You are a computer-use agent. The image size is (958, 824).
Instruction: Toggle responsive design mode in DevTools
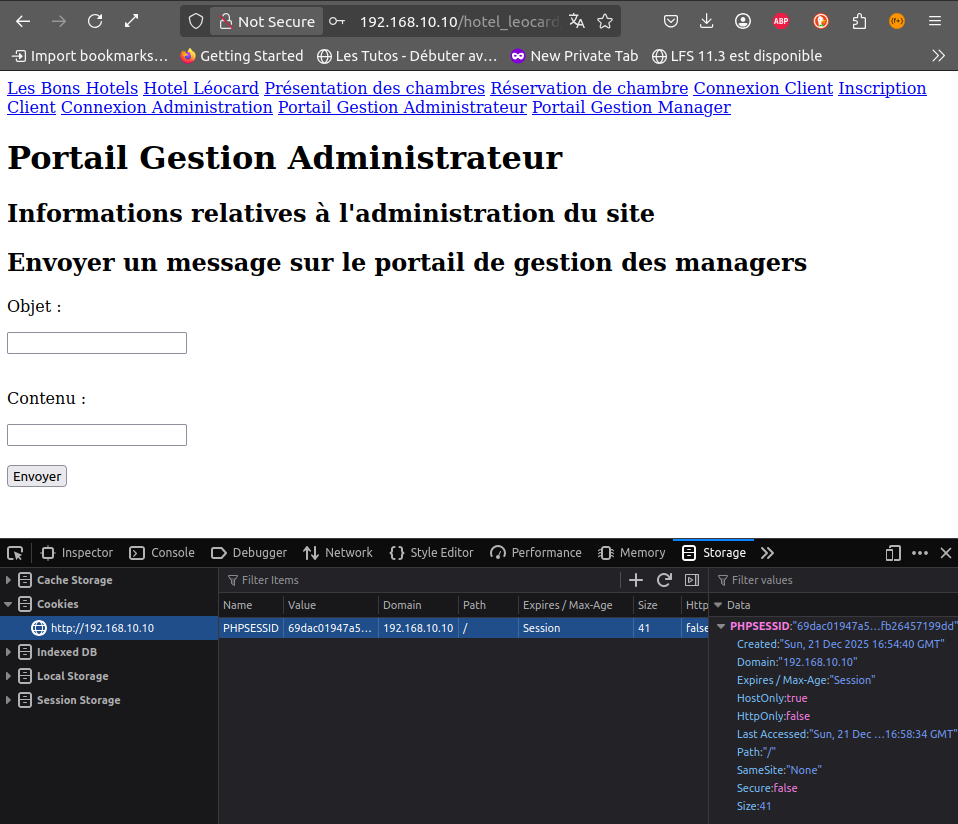click(x=893, y=553)
